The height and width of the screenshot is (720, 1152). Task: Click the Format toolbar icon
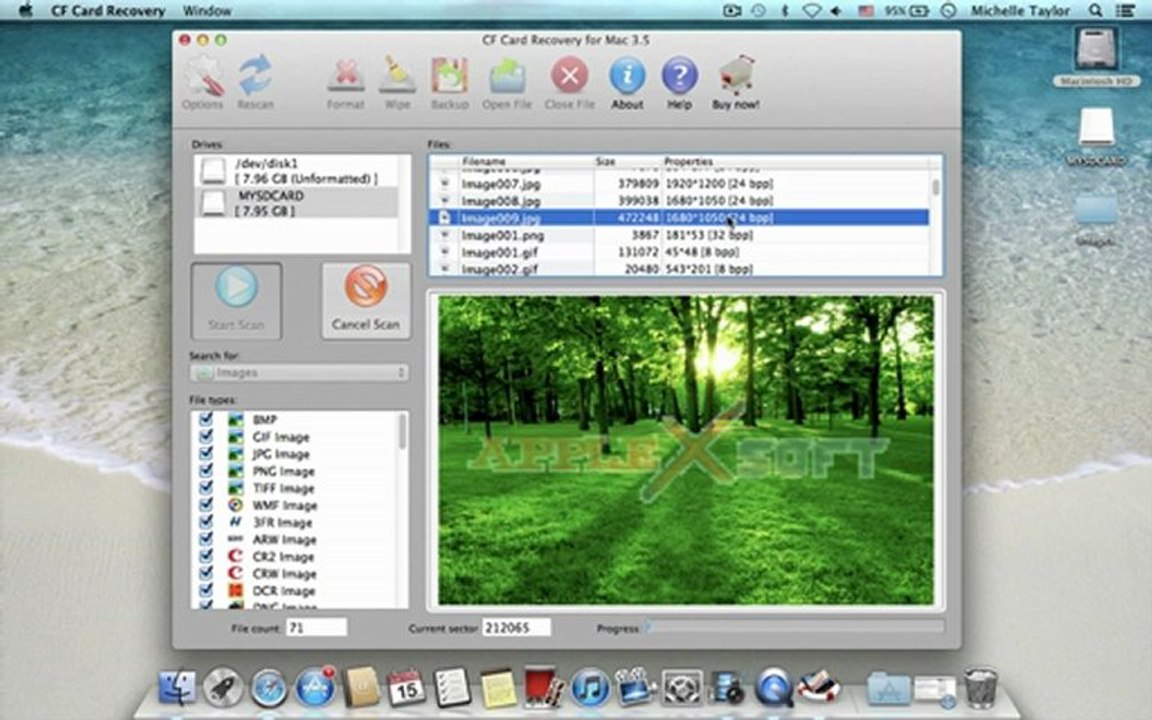[x=345, y=82]
